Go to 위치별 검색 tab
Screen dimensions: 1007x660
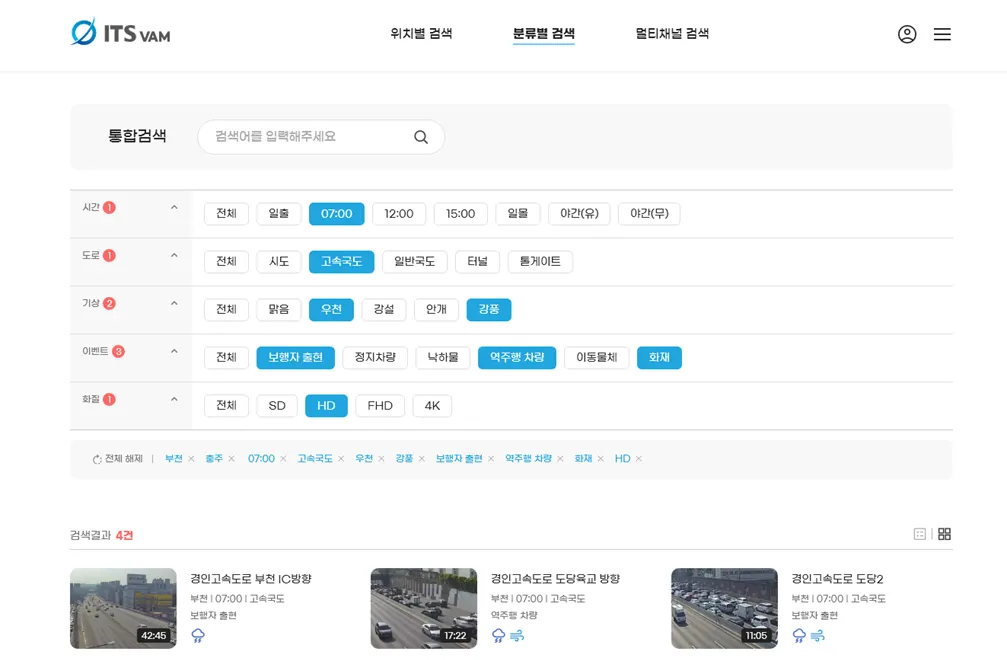421,33
